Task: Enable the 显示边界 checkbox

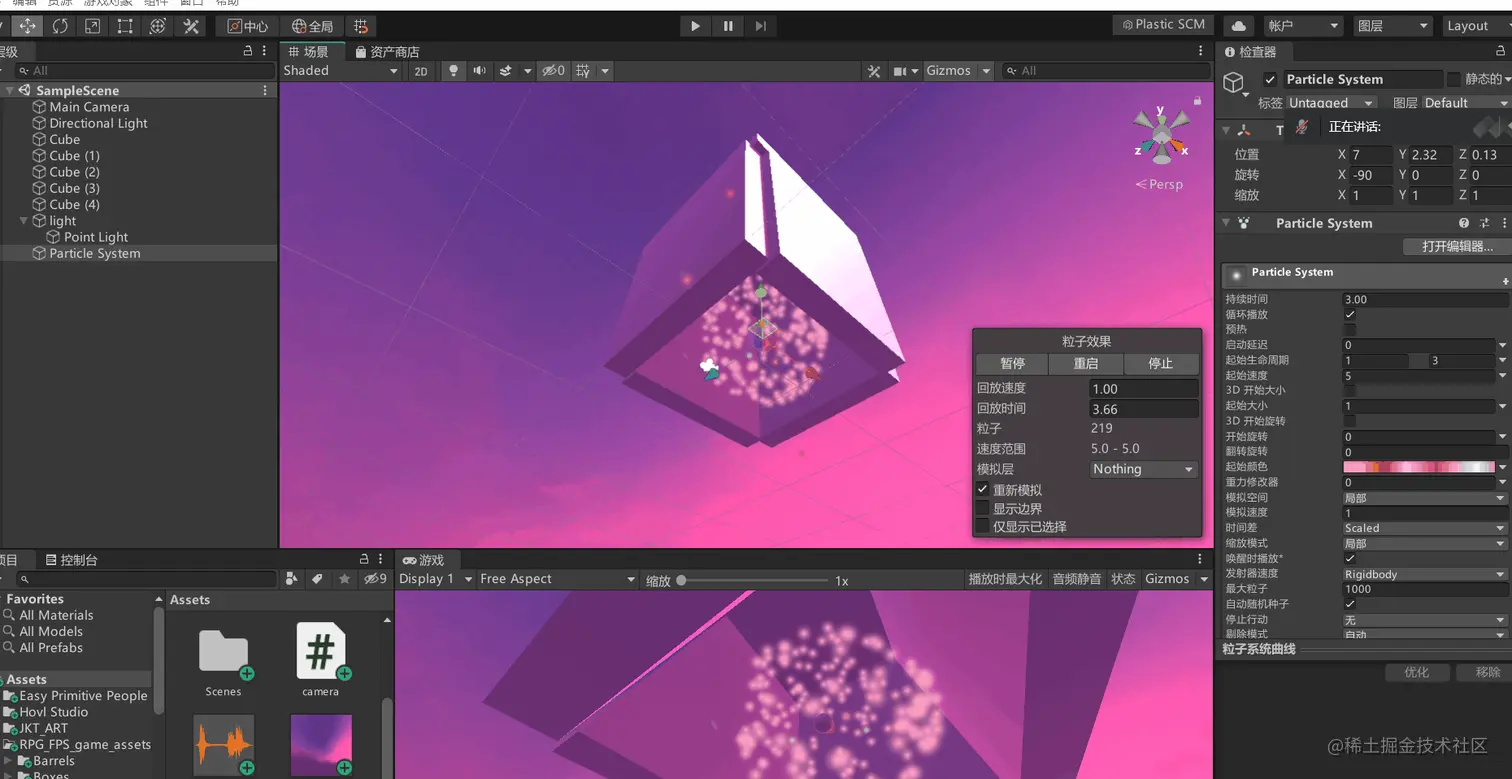Action: click(x=983, y=508)
